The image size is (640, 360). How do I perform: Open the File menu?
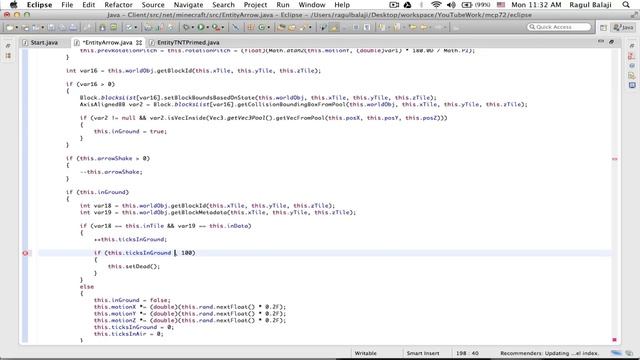(x=67, y=5)
